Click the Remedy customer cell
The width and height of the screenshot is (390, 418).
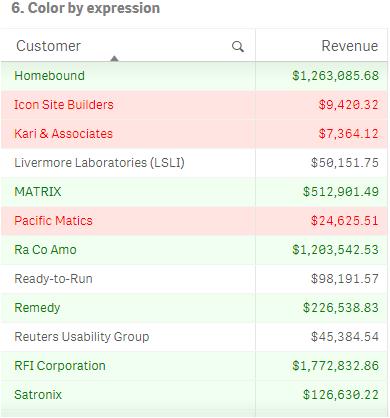[x=128, y=308]
